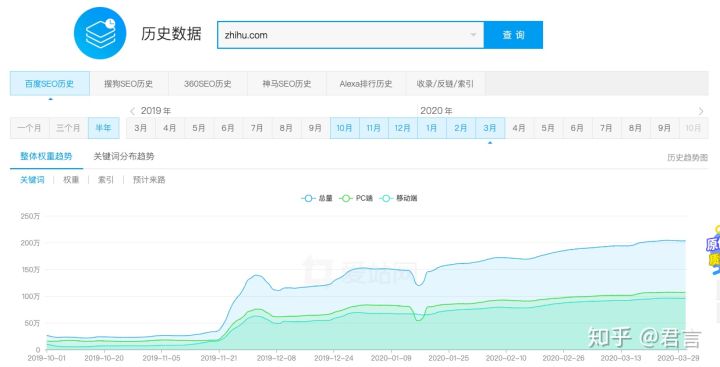The height and width of the screenshot is (367, 720).
Task: Open the 整体权重趋势 tab
Action: tap(46, 157)
